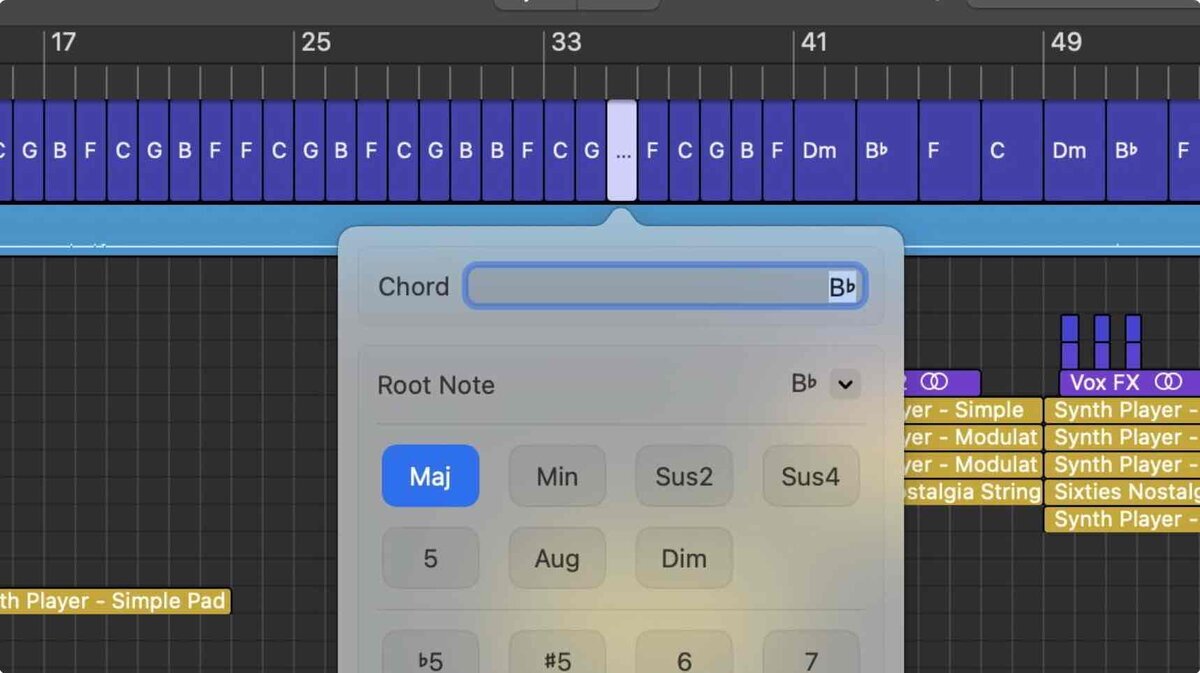Select the highlighted '...' chord region
1200x673 pixels.
pos(622,151)
